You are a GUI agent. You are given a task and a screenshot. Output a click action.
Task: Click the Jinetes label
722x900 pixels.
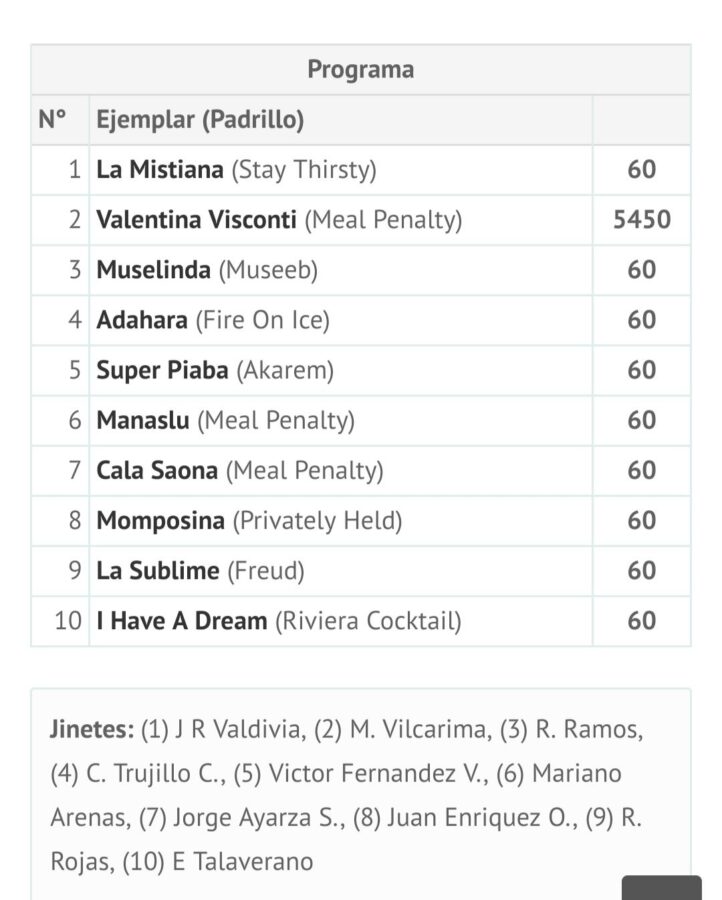tap(92, 730)
